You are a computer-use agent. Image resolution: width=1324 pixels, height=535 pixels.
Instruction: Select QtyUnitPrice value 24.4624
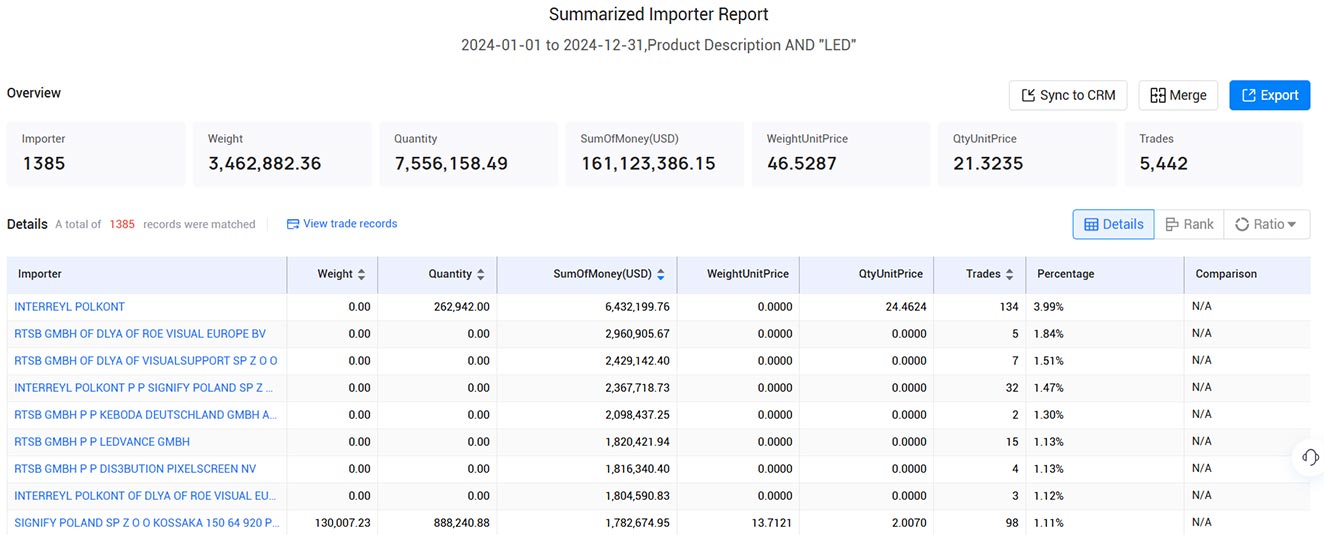906,307
